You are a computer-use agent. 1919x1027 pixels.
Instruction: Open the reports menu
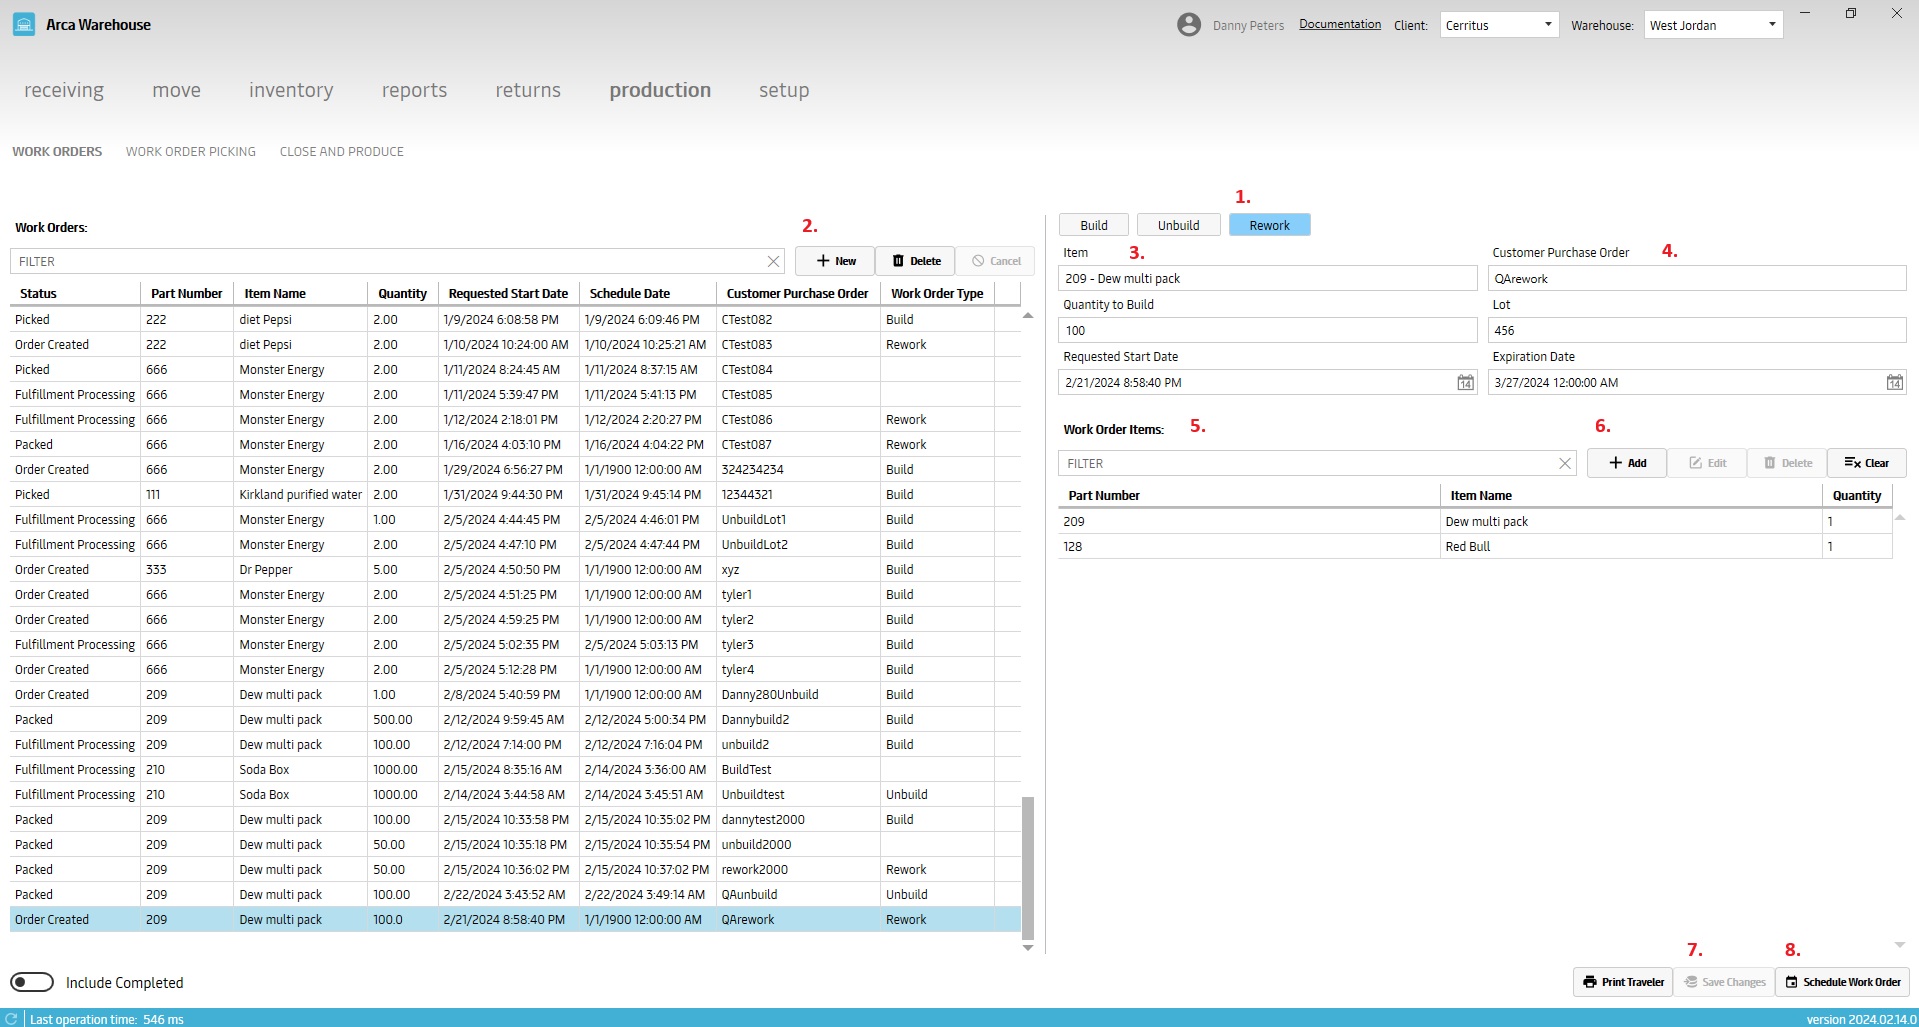[x=414, y=90]
